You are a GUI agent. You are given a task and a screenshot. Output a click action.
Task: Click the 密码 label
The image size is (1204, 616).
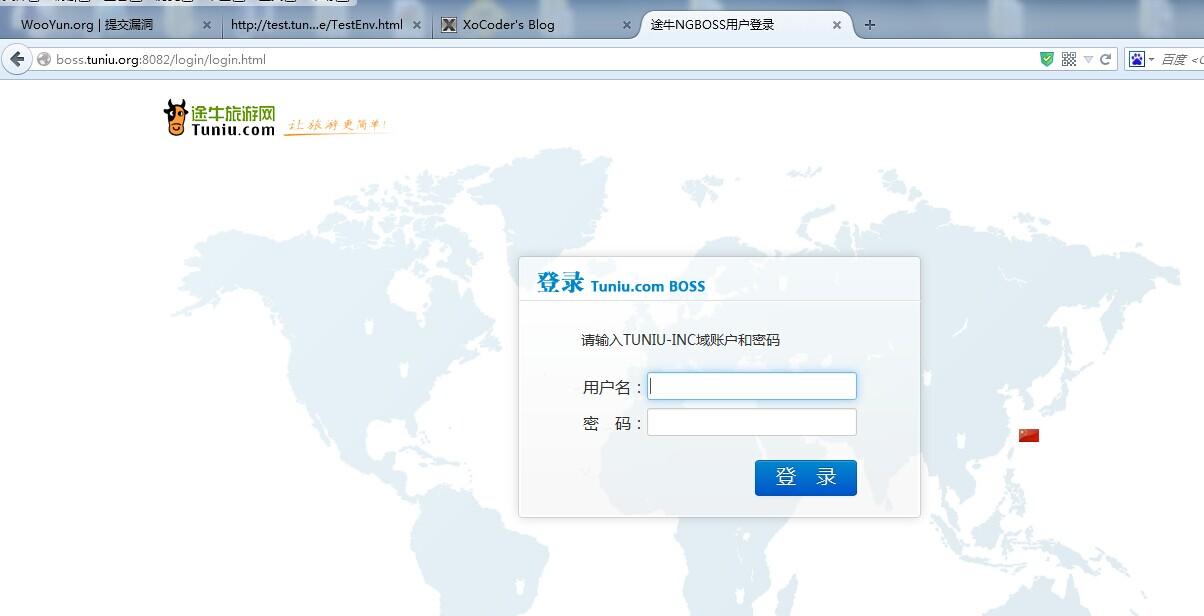(x=612, y=423)
